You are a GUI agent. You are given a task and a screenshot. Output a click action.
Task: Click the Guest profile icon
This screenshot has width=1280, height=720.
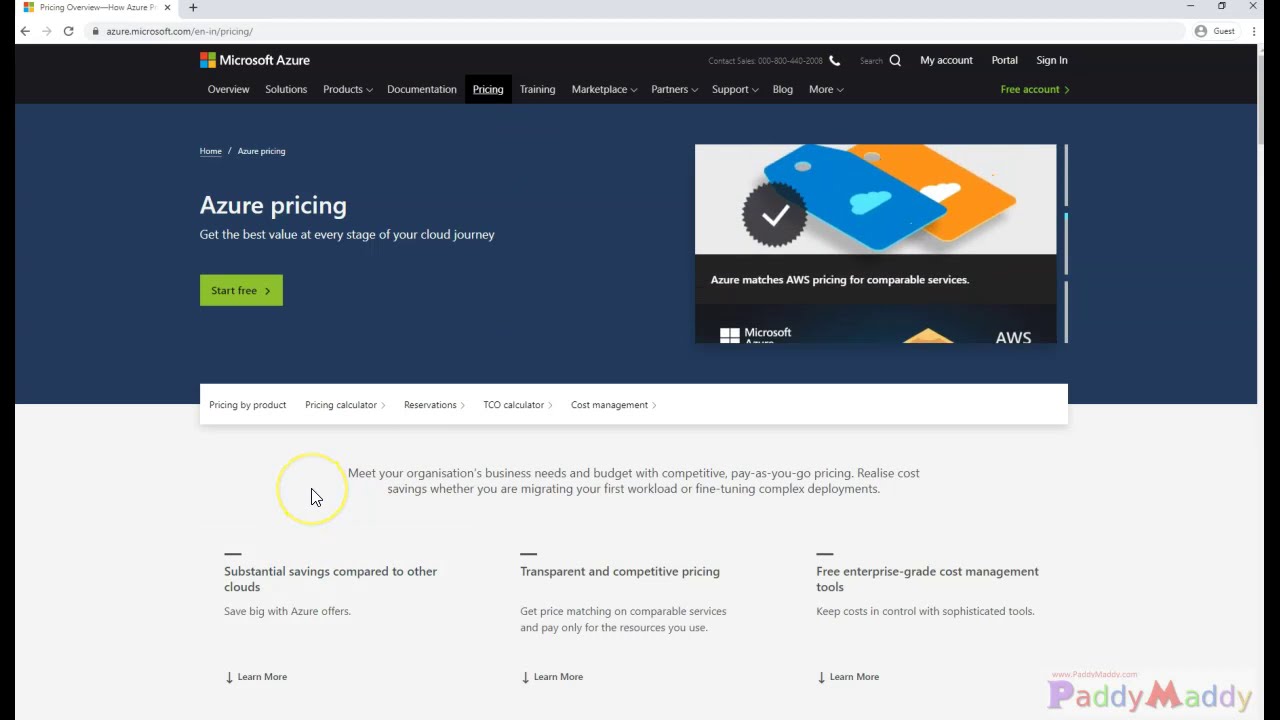point(1201,31)
